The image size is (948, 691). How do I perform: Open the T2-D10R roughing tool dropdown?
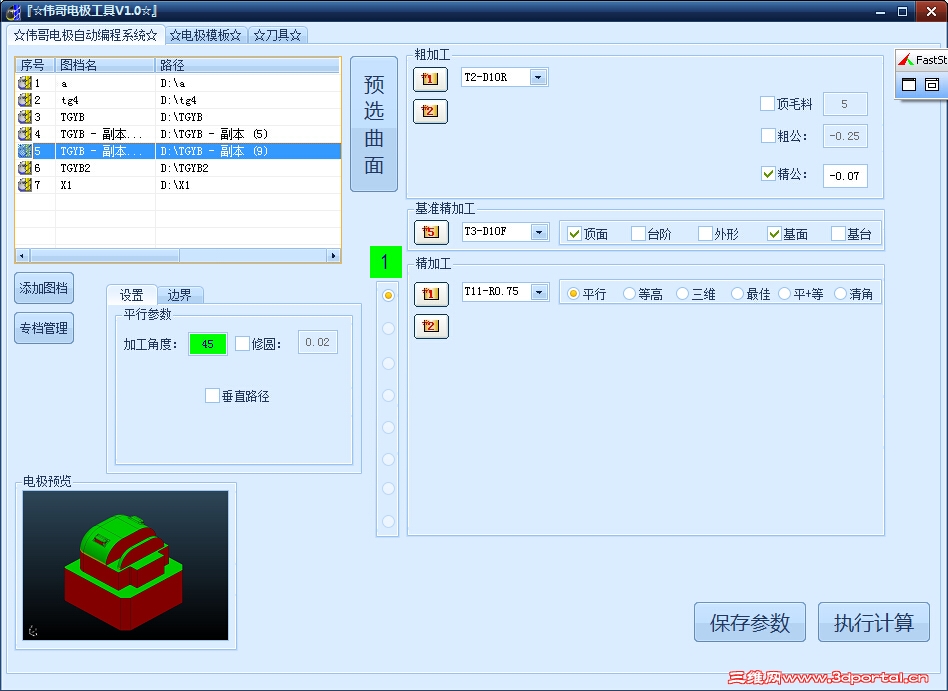coord(538,77)
